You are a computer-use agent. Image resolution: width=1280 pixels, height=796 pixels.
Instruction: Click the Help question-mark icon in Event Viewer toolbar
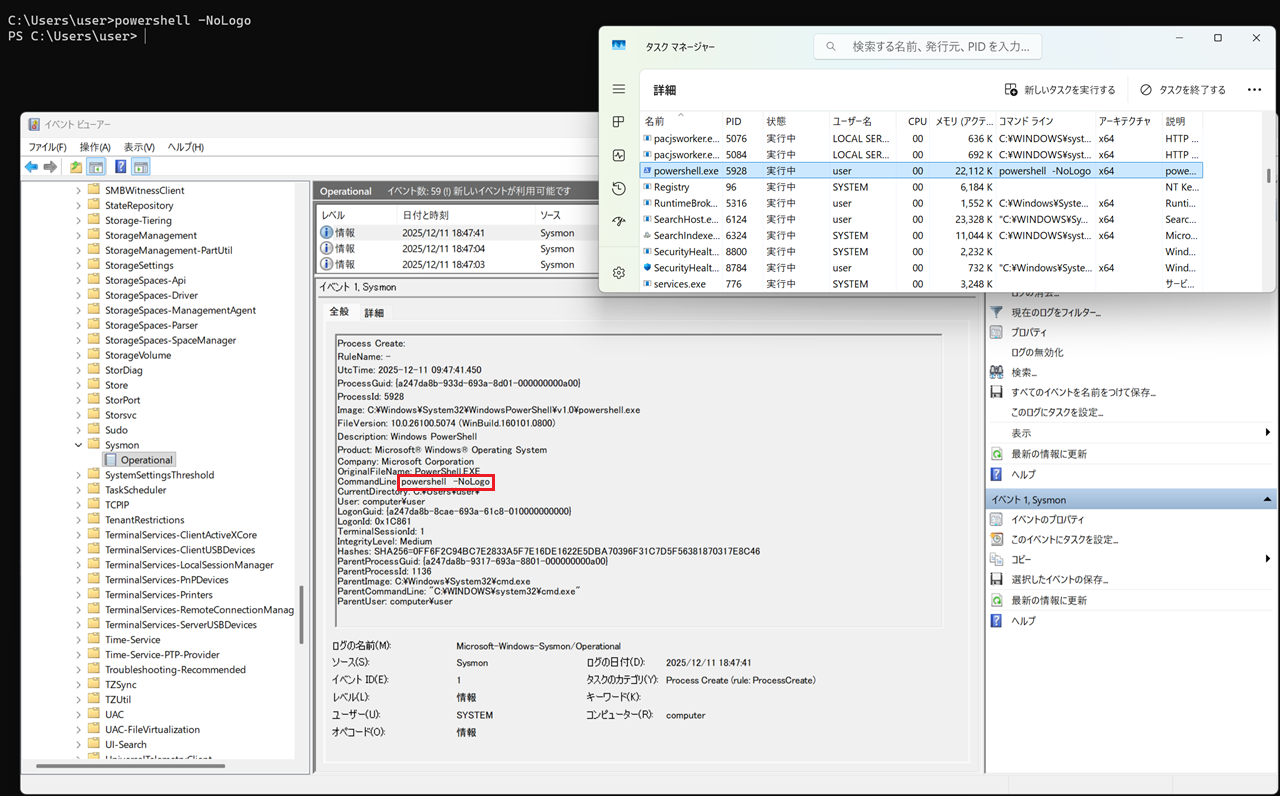click(x=119, y=166)
